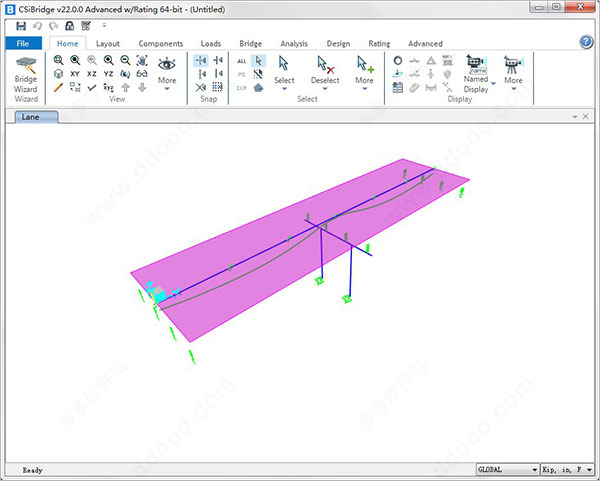This screenshot has width=600, height=481.
Task: Expand the Select group More dropdown
Action: pos(364,74)
